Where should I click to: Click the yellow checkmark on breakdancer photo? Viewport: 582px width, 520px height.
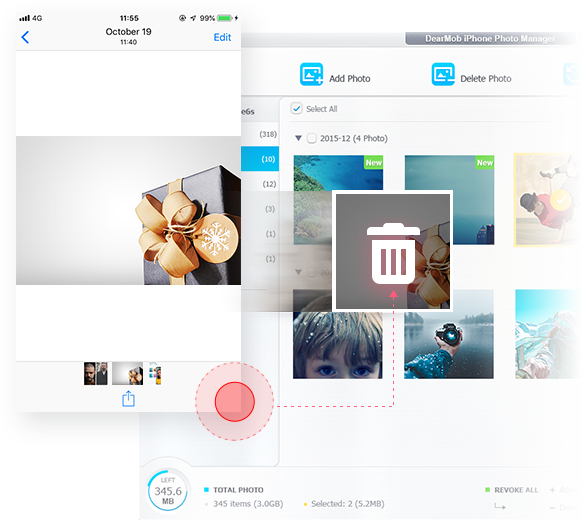[560, 200]
